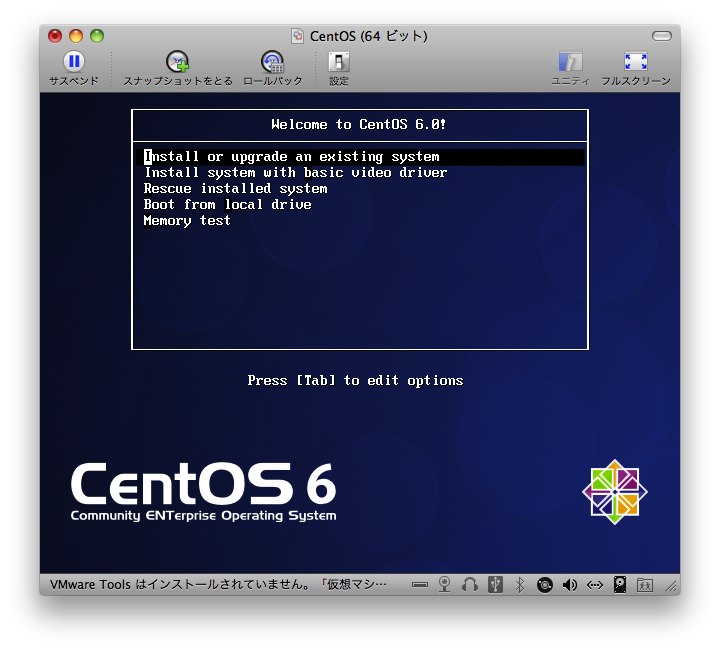Minimize the window with yellow button
Image resolution: width=720 pixels, height=650 pixels.
pos(76,36)
